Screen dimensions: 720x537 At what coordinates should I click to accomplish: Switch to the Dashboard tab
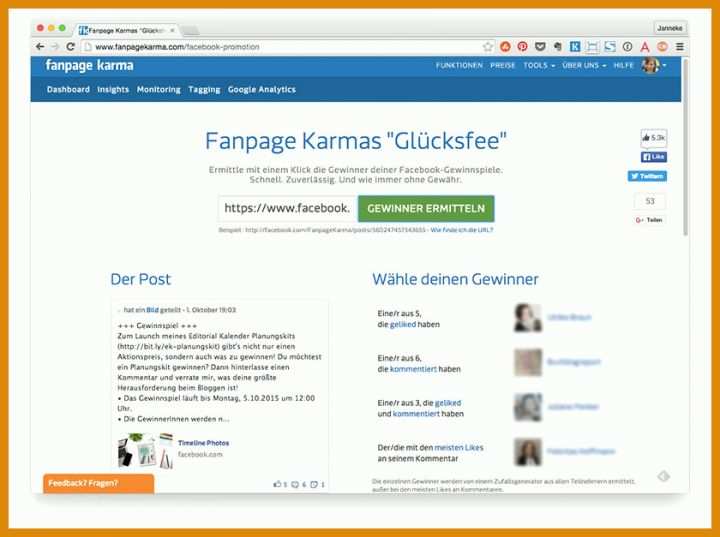click(x=68, y=90)
